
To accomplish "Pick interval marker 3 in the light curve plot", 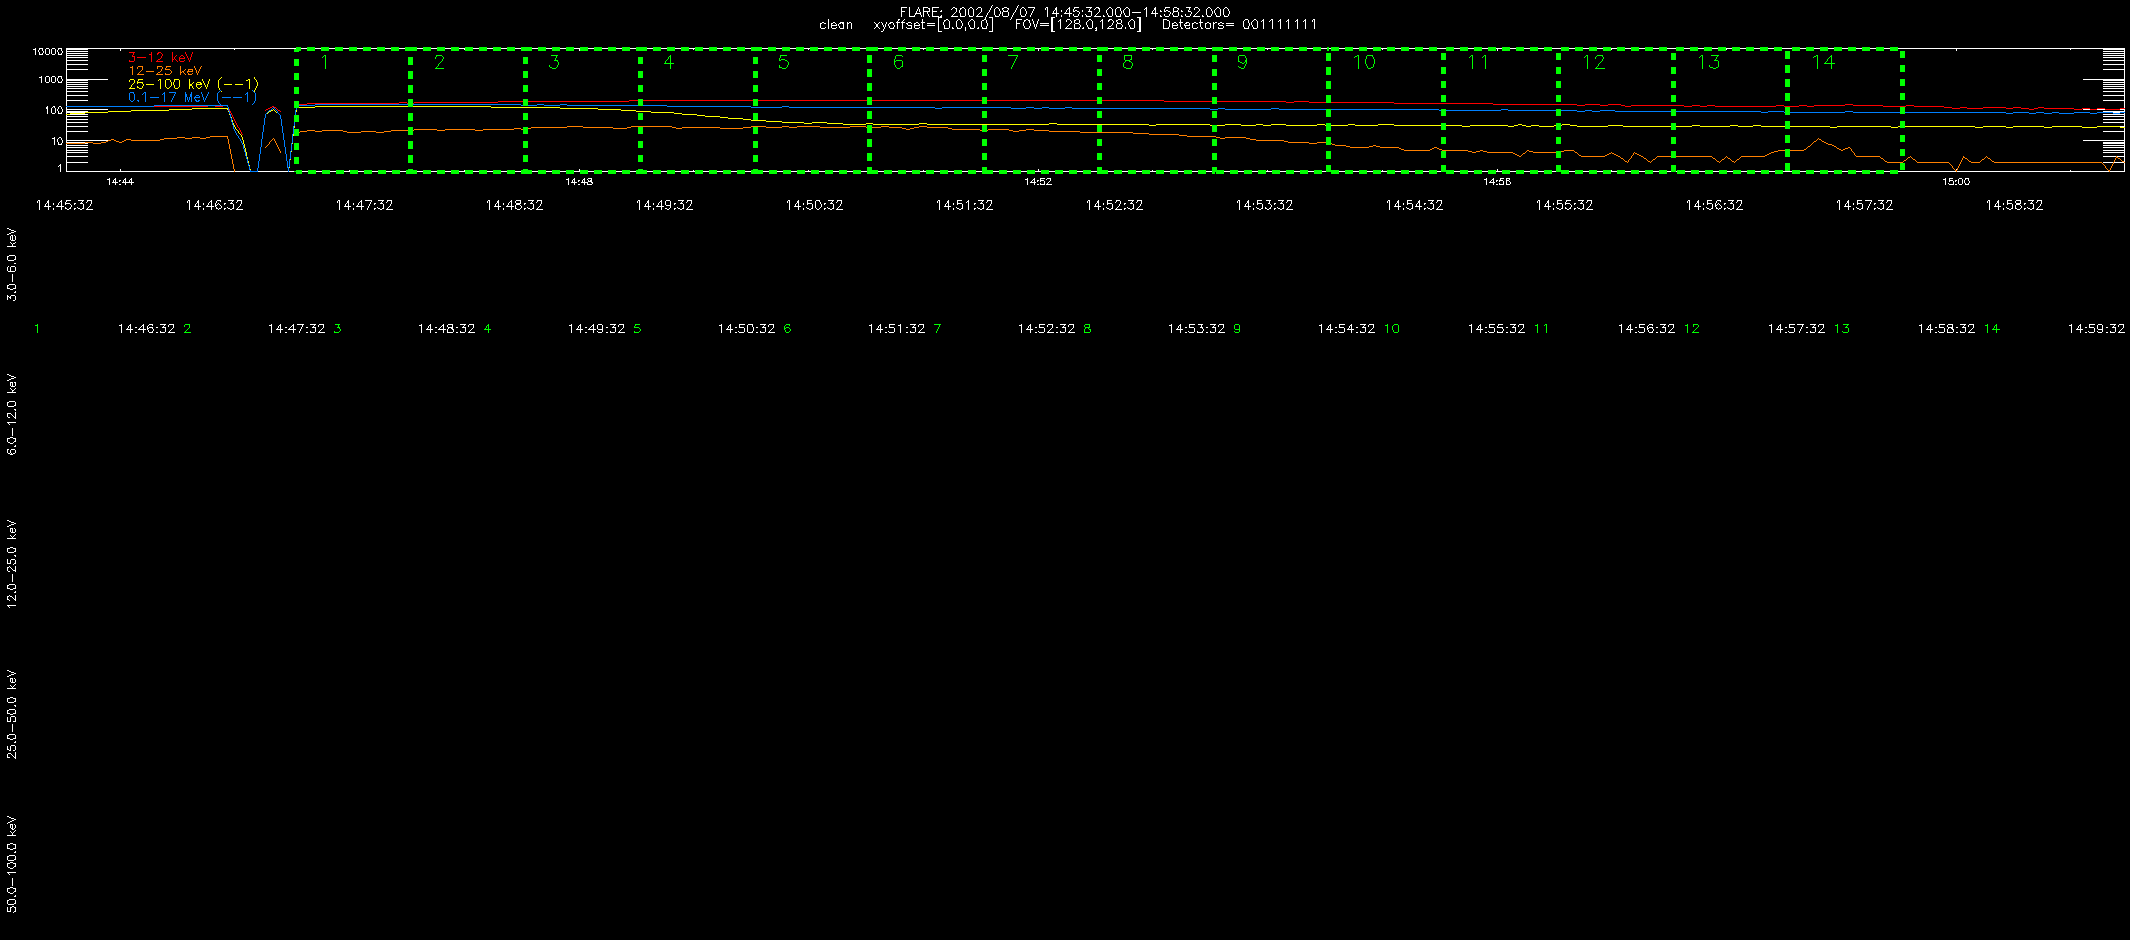I will tap(554, 62).
